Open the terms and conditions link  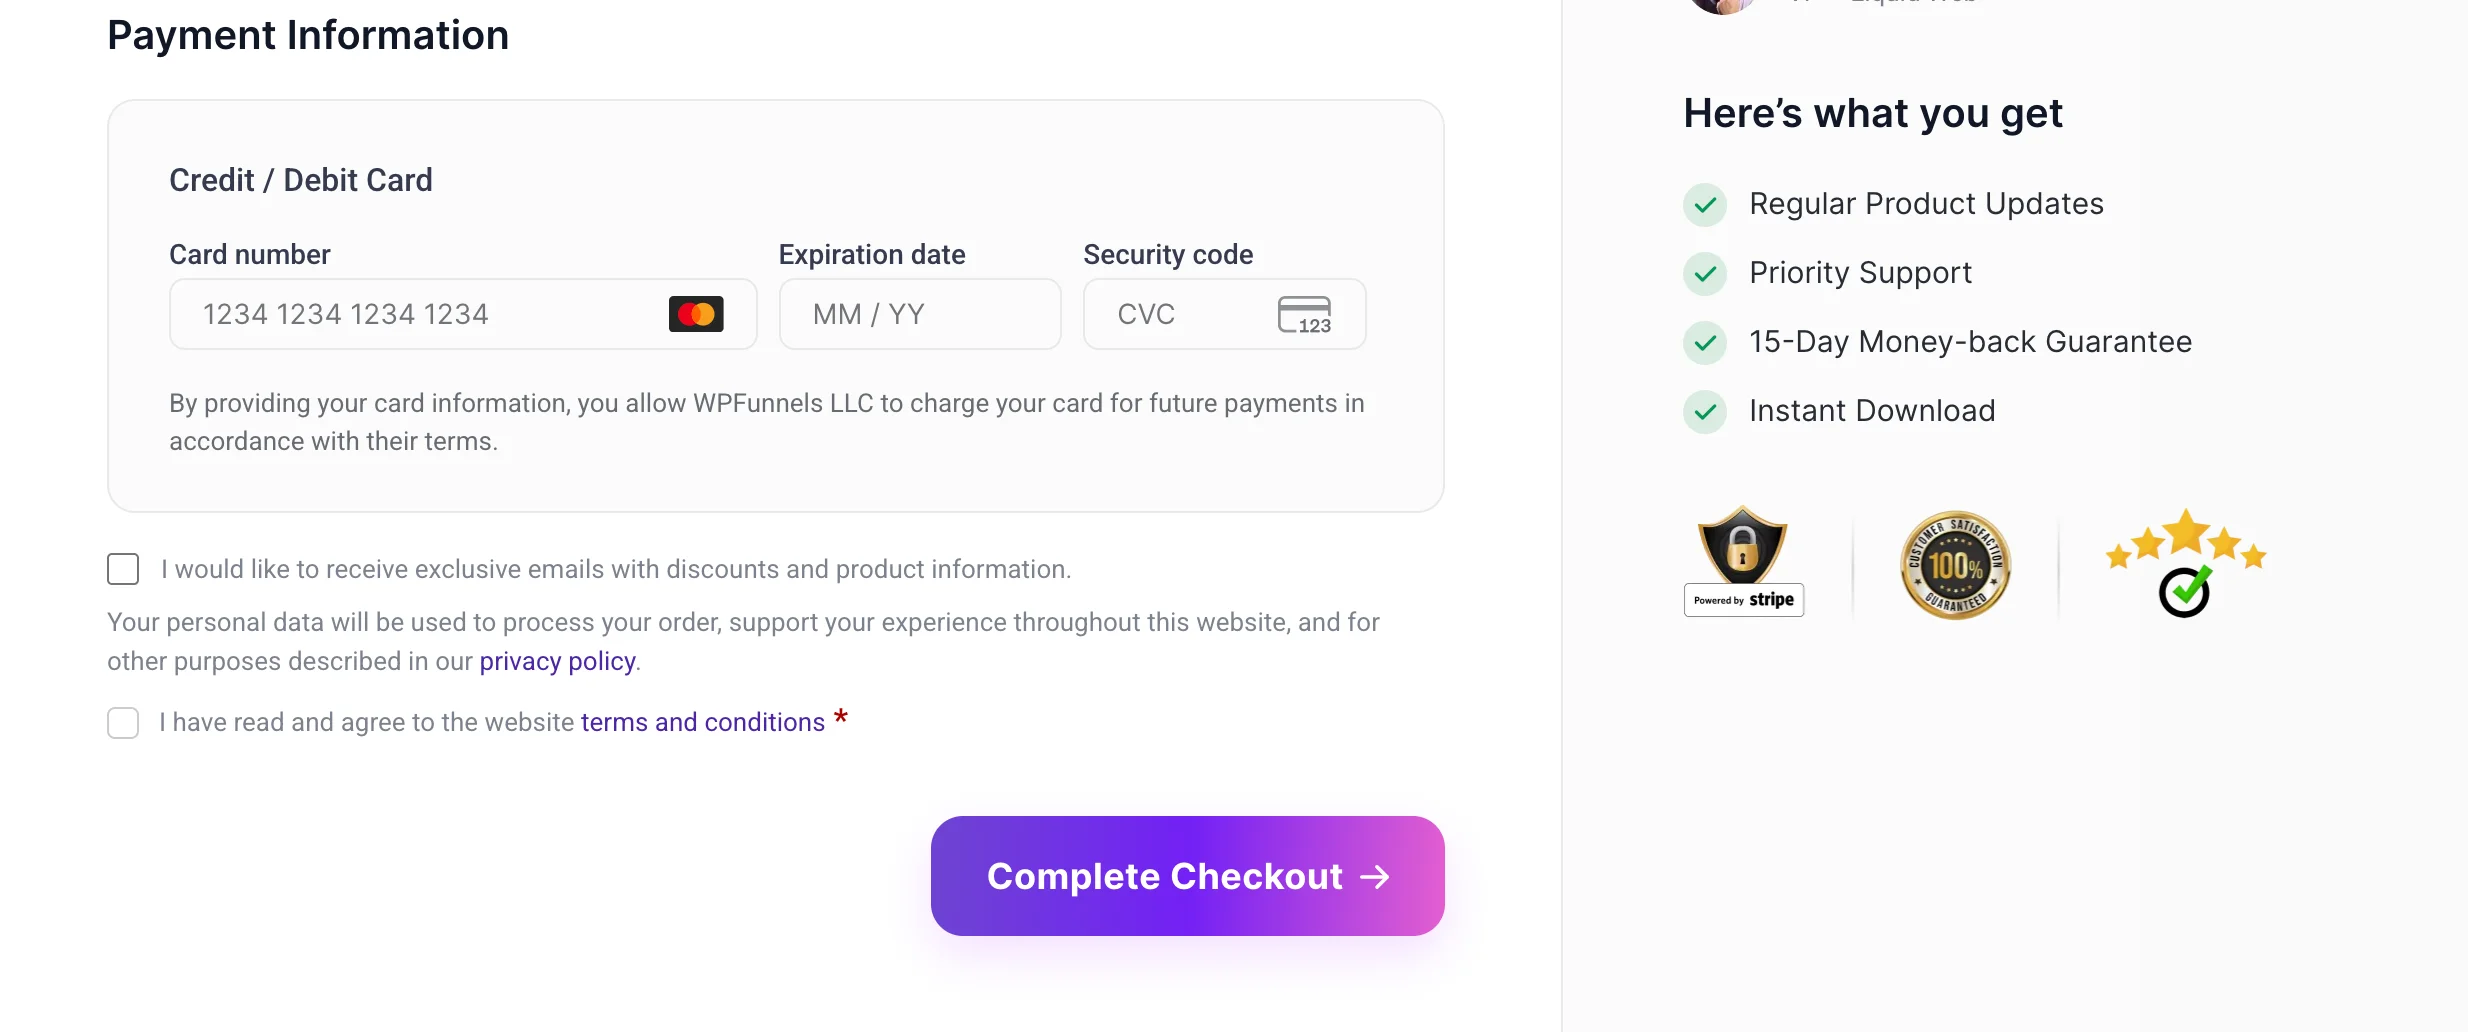click(x=702, y=723)
